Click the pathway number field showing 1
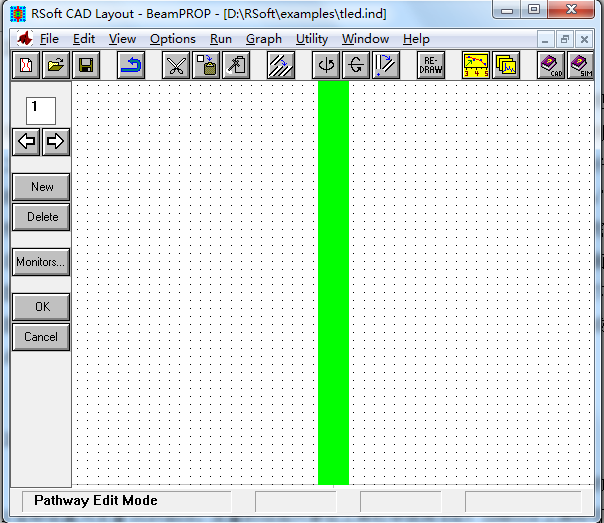Image resolution: width=604 pixels, height=523 pixels. click(x=41, y=111)
